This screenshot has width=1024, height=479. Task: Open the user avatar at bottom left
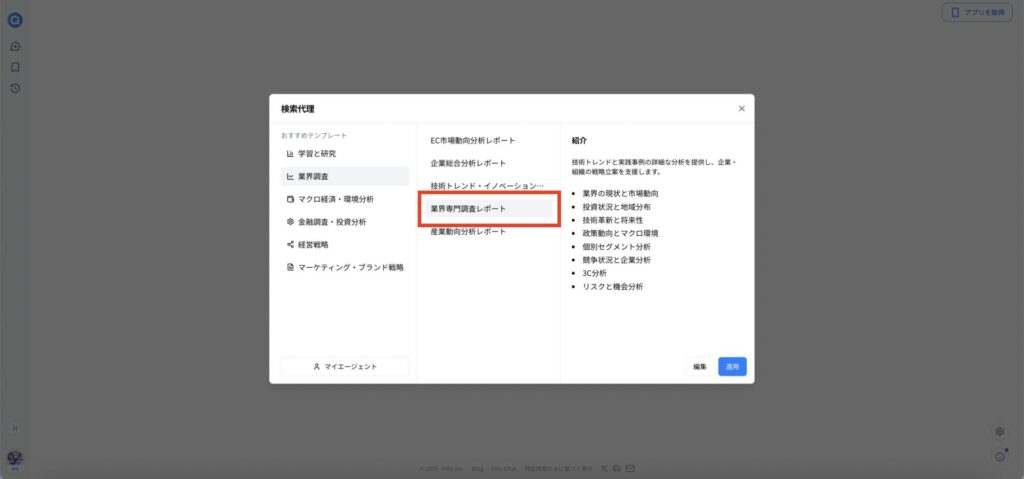point(15,459)
